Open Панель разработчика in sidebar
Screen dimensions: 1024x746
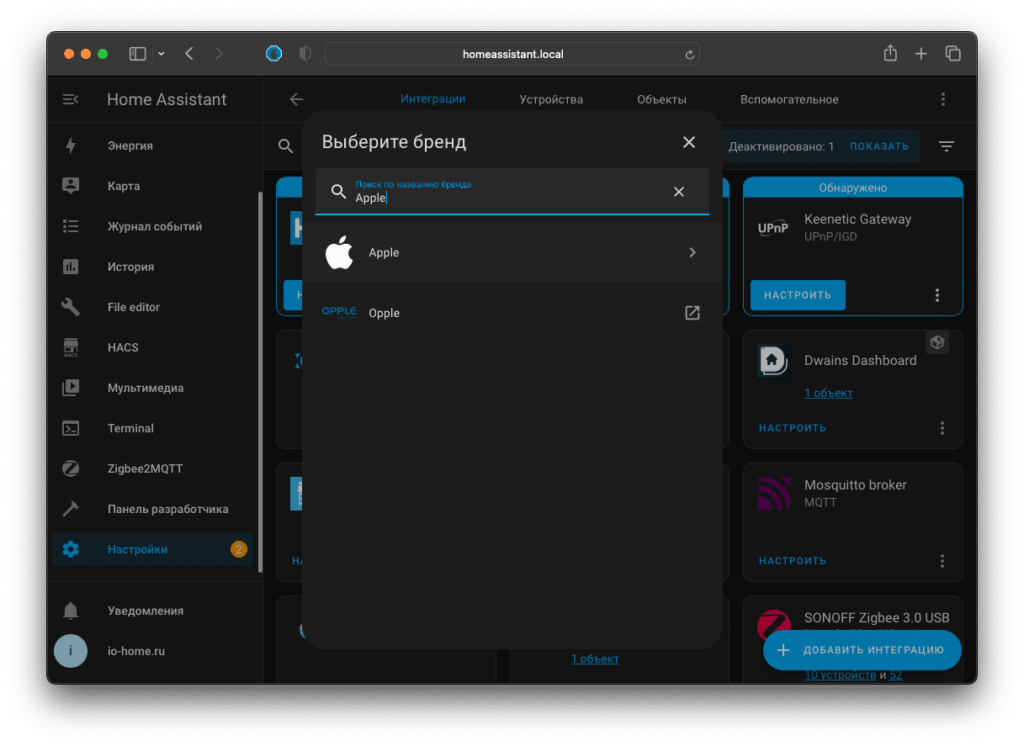pos(153,509)
